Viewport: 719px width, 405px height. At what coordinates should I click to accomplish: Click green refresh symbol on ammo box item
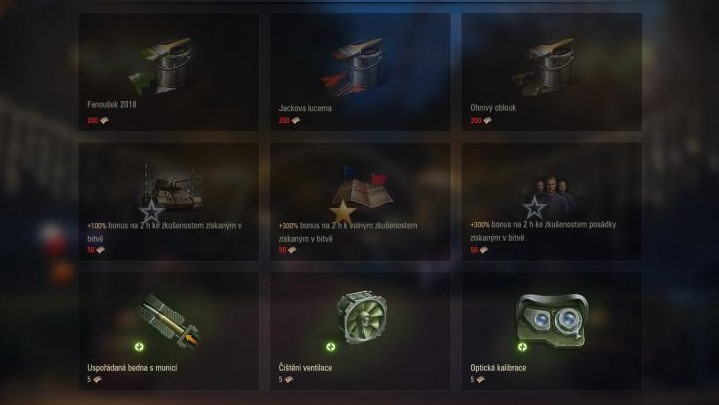[139, 347]
